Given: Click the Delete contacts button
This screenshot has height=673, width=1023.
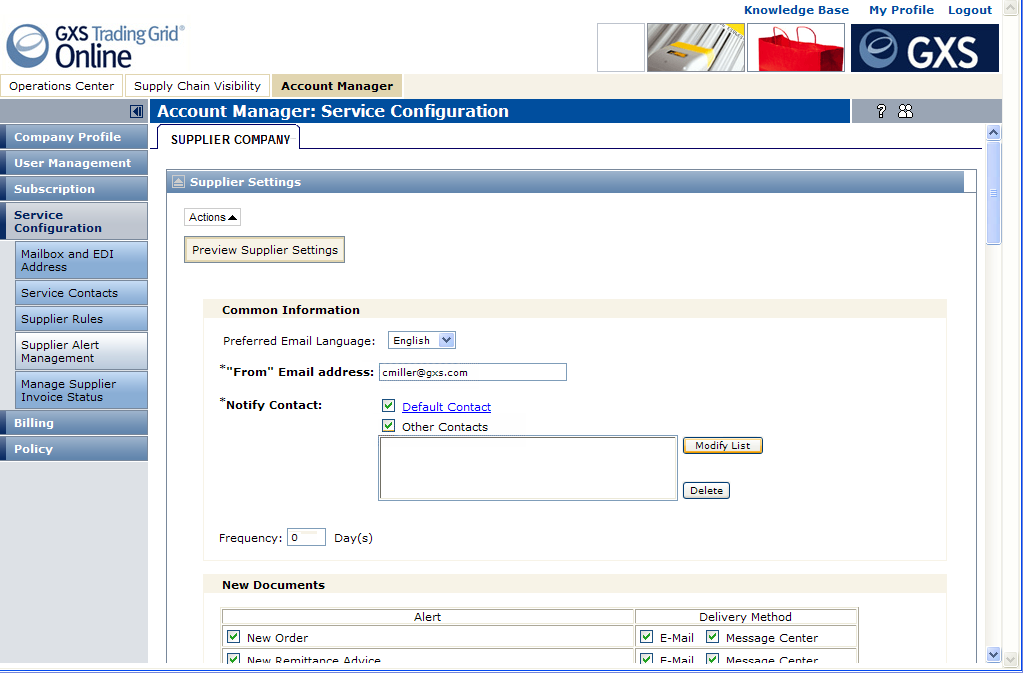Looking at the screenshot, I should [x=707, y=490].
